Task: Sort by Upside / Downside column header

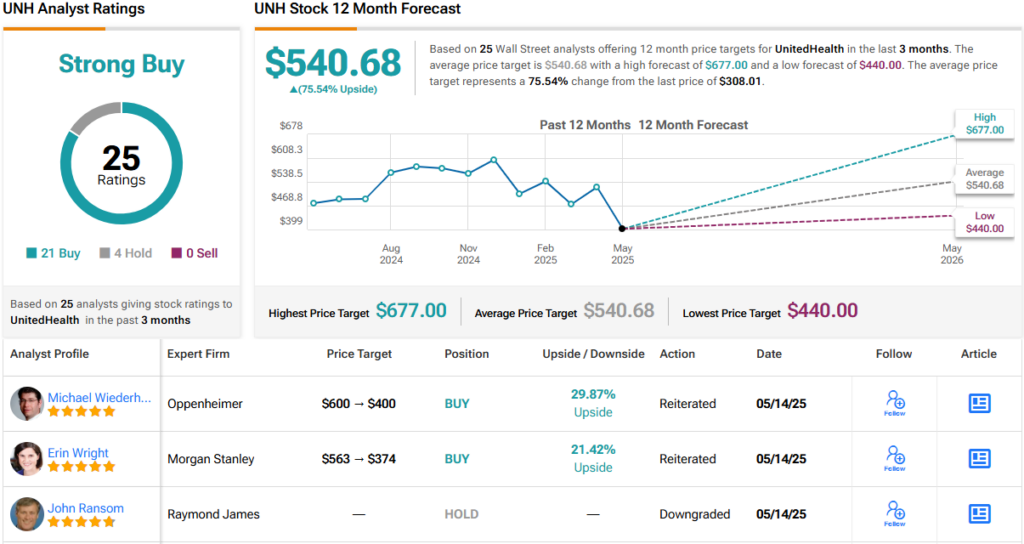Action: [x=593, y=354]
